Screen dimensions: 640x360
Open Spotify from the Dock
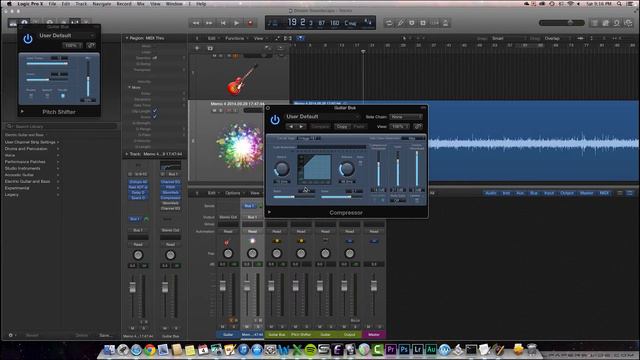click(x=310, y=350)
